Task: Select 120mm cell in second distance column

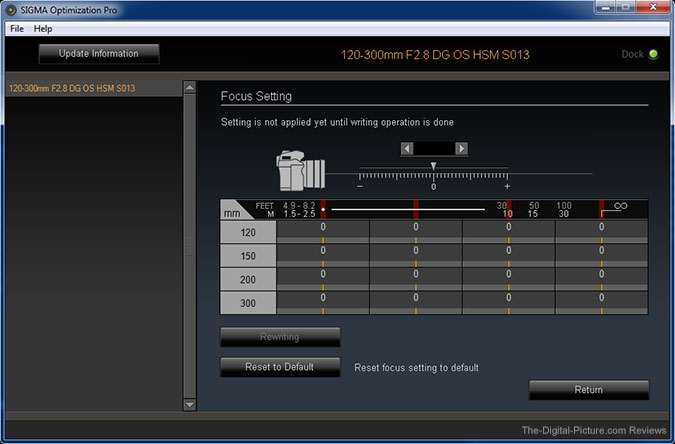Action: (416, 233)
